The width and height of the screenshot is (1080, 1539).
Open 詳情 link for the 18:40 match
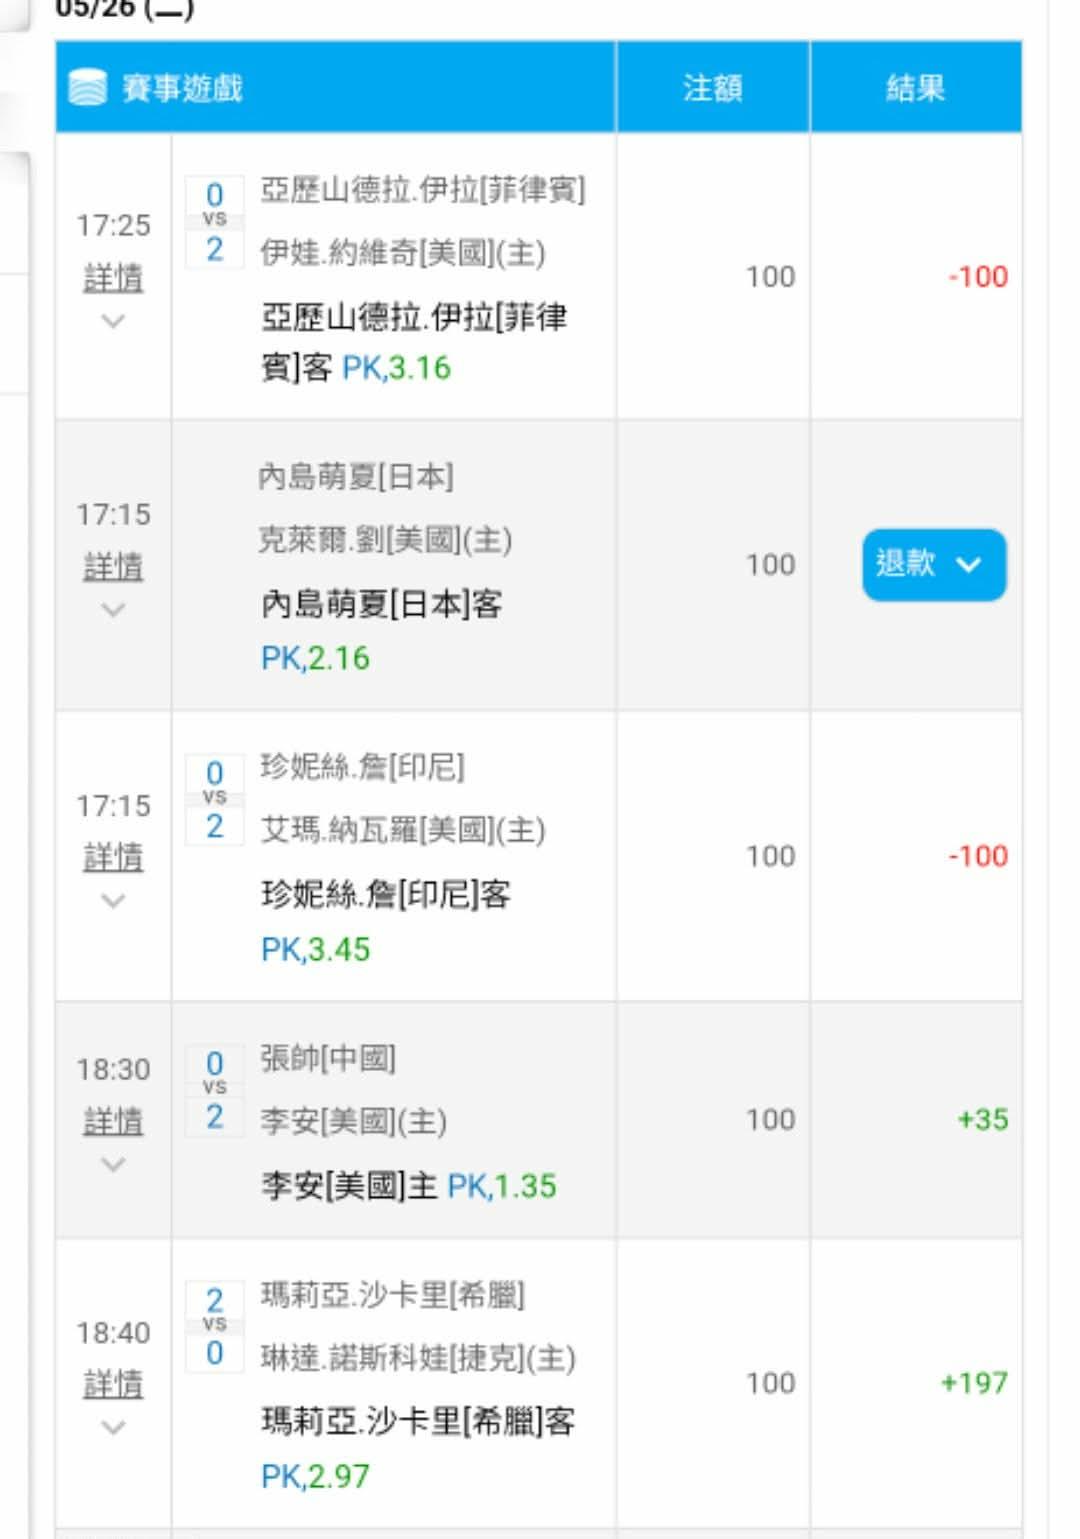click(113, 1384)
